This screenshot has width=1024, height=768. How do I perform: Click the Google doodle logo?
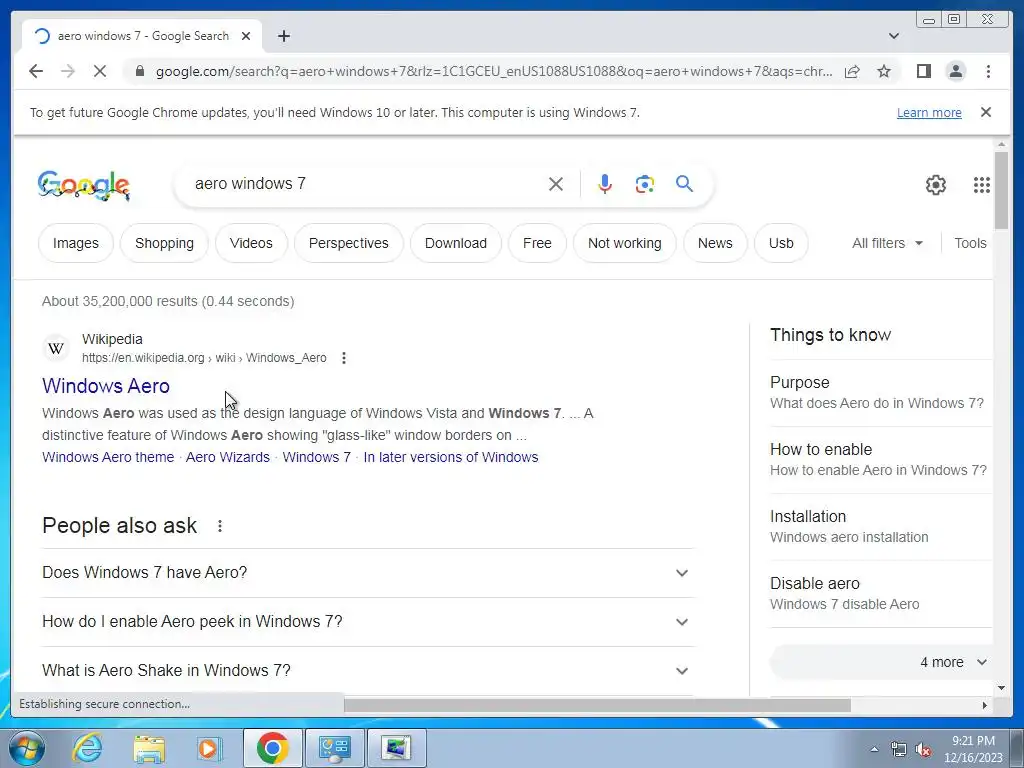click(x=84, y=185)
